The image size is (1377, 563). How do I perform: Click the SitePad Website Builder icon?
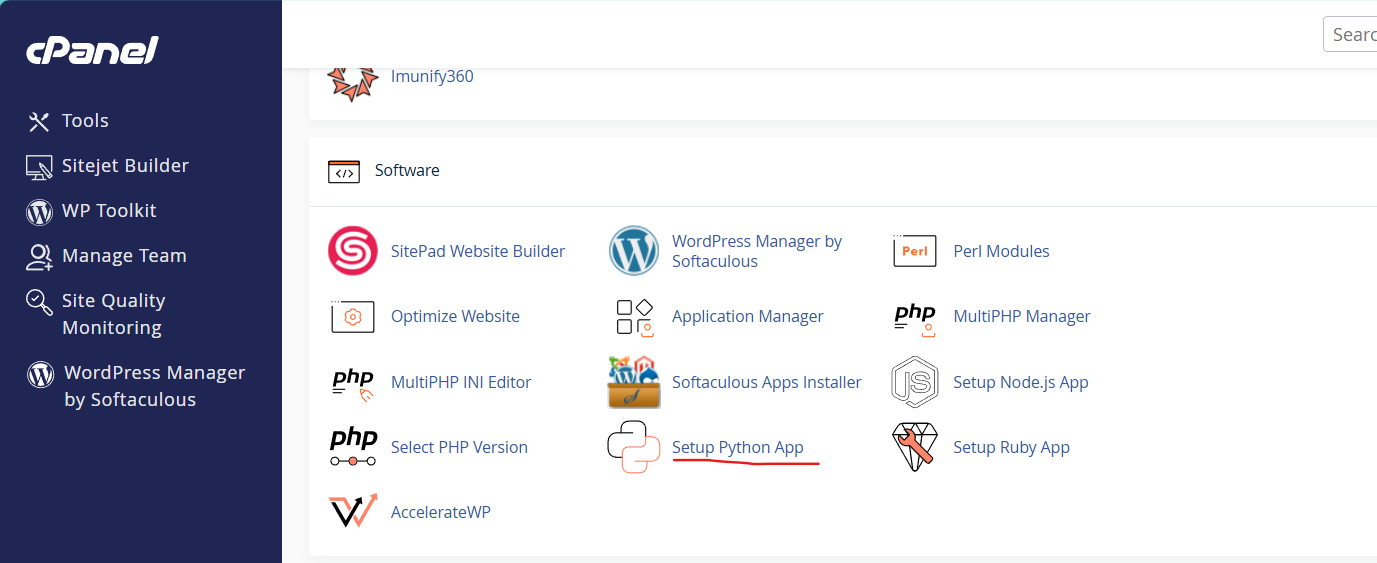point(353,251)
